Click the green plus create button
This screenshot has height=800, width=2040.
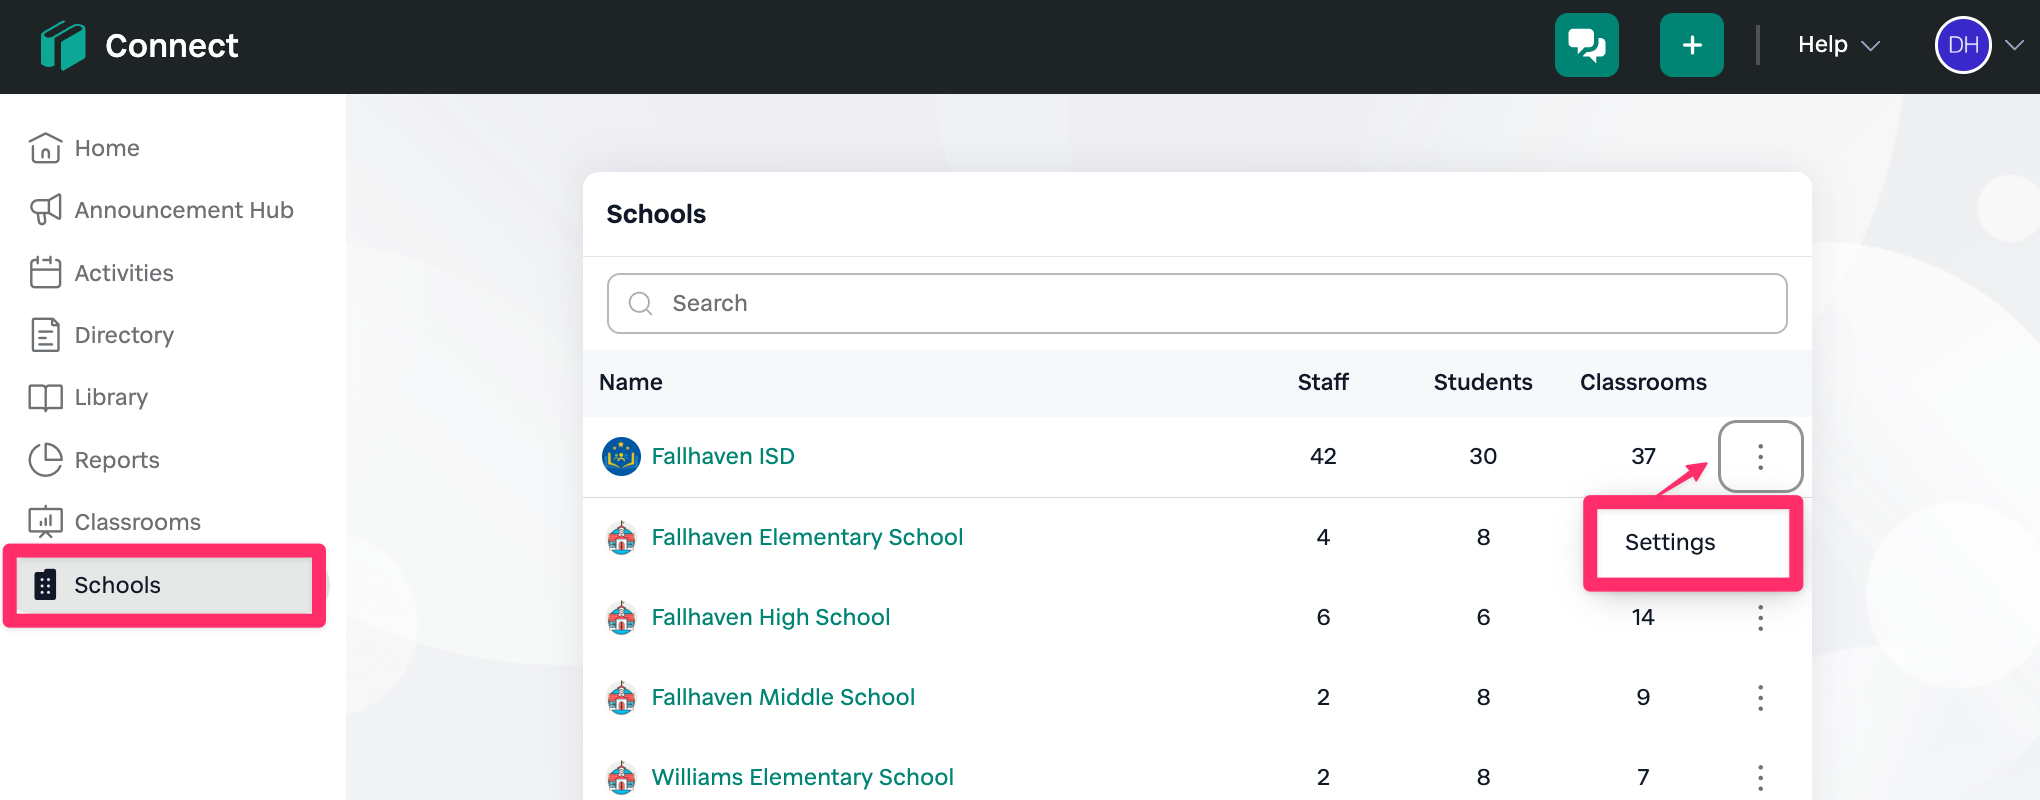click(x=1691, y=45)
